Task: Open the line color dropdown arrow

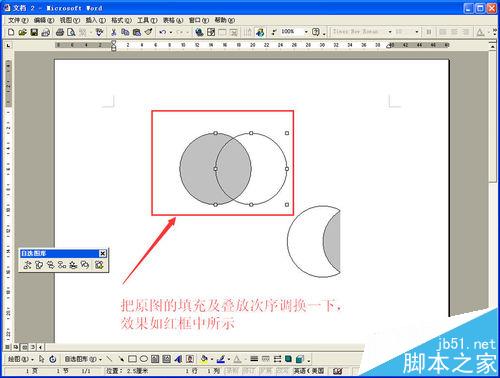Action: 229,359
